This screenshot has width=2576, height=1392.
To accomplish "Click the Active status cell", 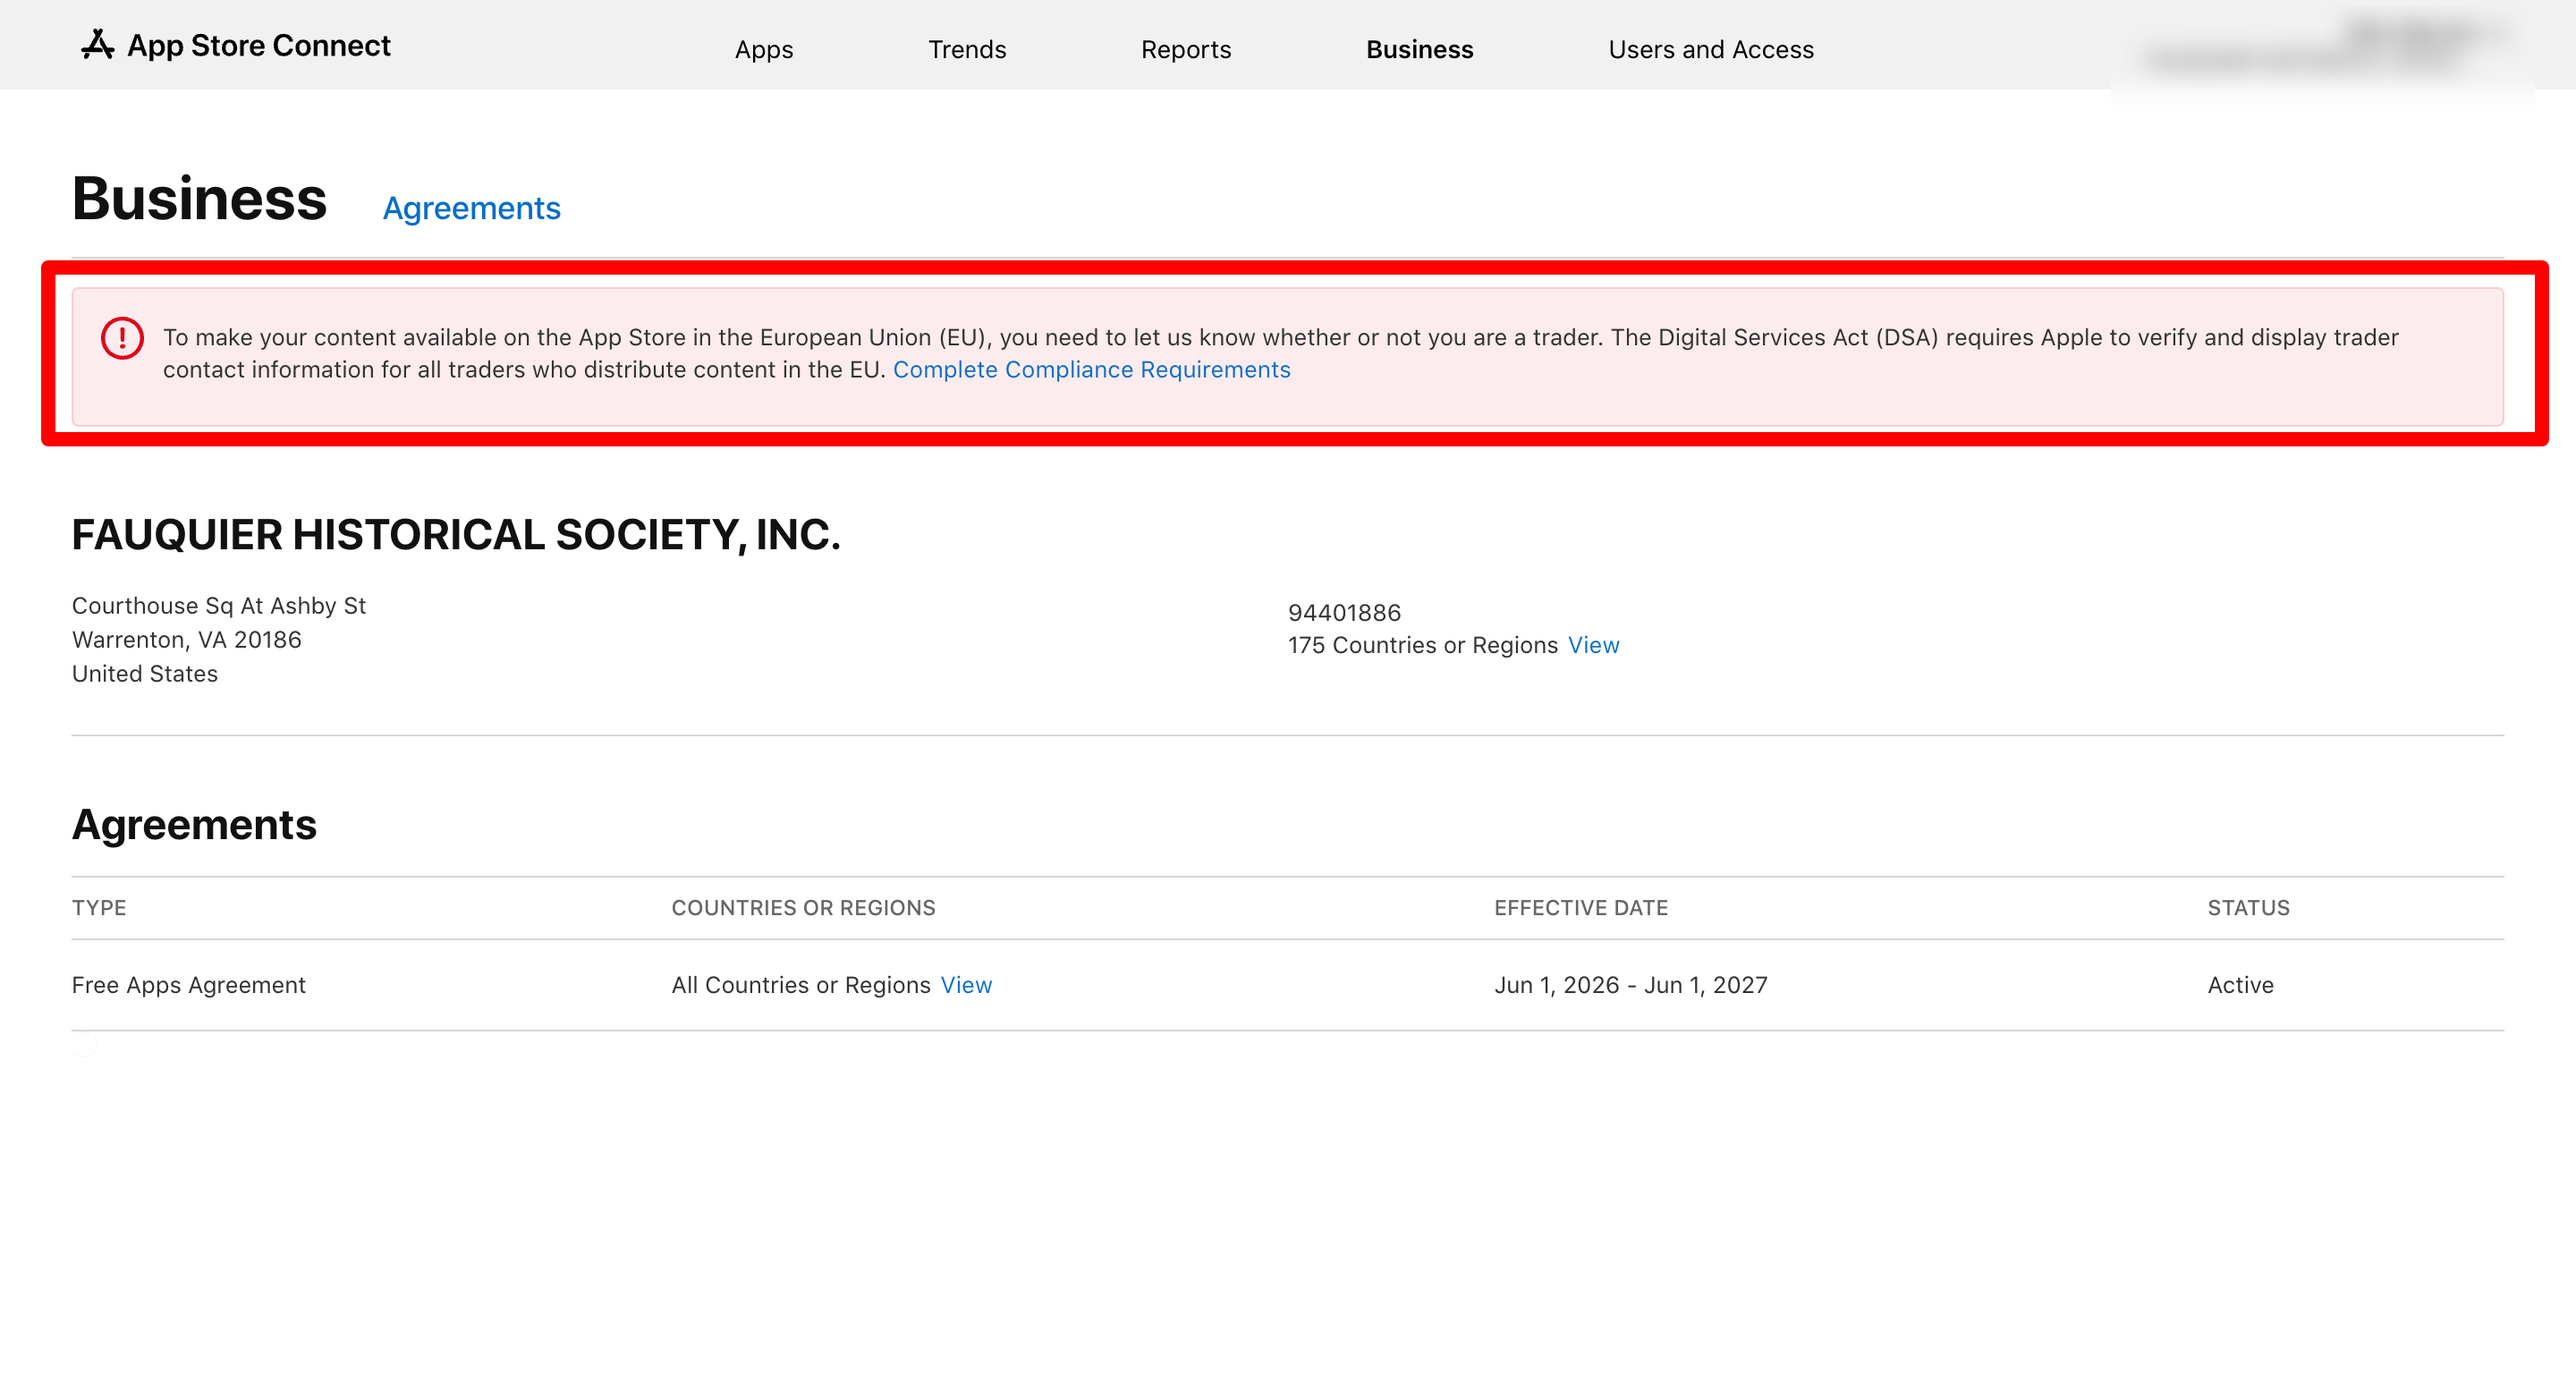I will pyautogui.click(x=2240, y=985).
